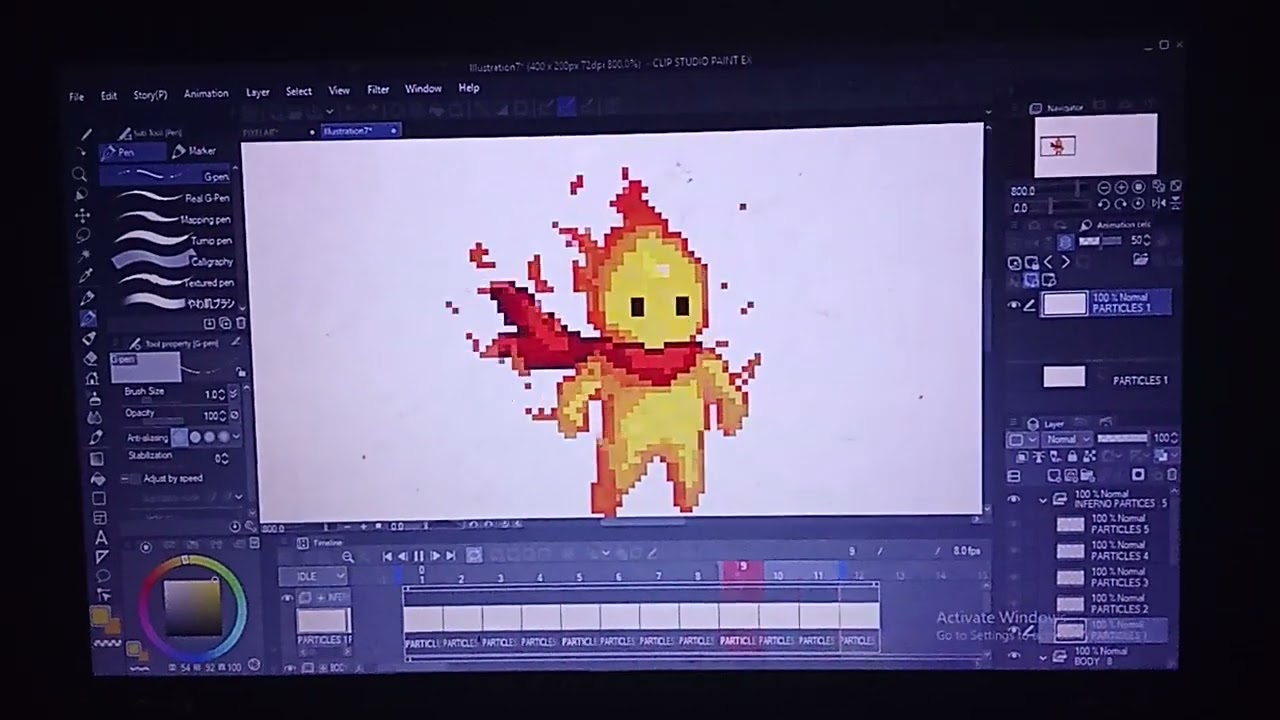The height and width of the screenshot is (720, 1280).
Task: Select the Fill bucket tool
Action: pos(97,479)
